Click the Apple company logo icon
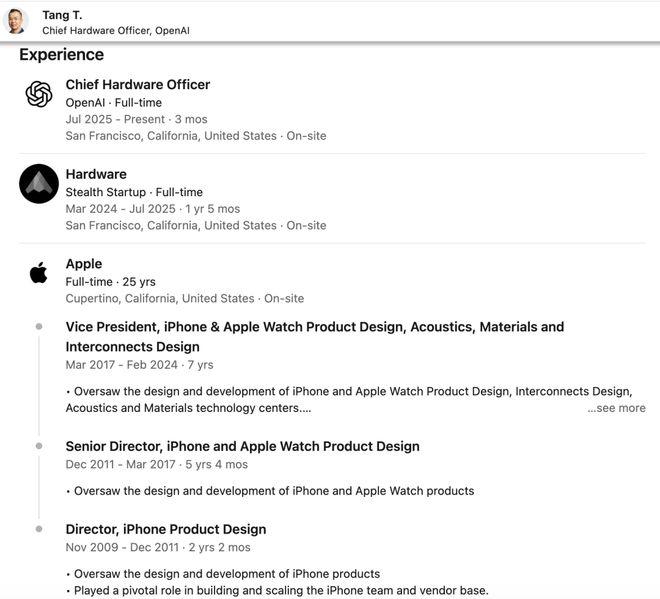This screenshot has height=599, width=660. pyautogui.click(x=39, y=272)
